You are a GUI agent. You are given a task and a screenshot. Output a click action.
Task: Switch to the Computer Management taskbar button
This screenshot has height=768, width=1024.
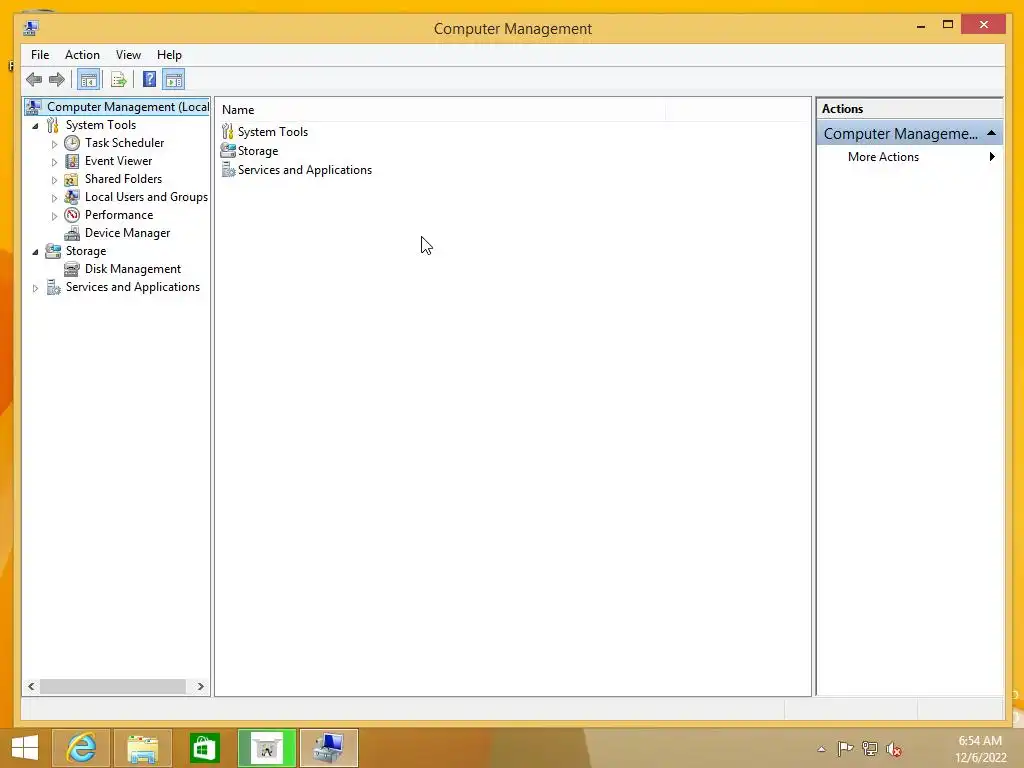point(328,748)
